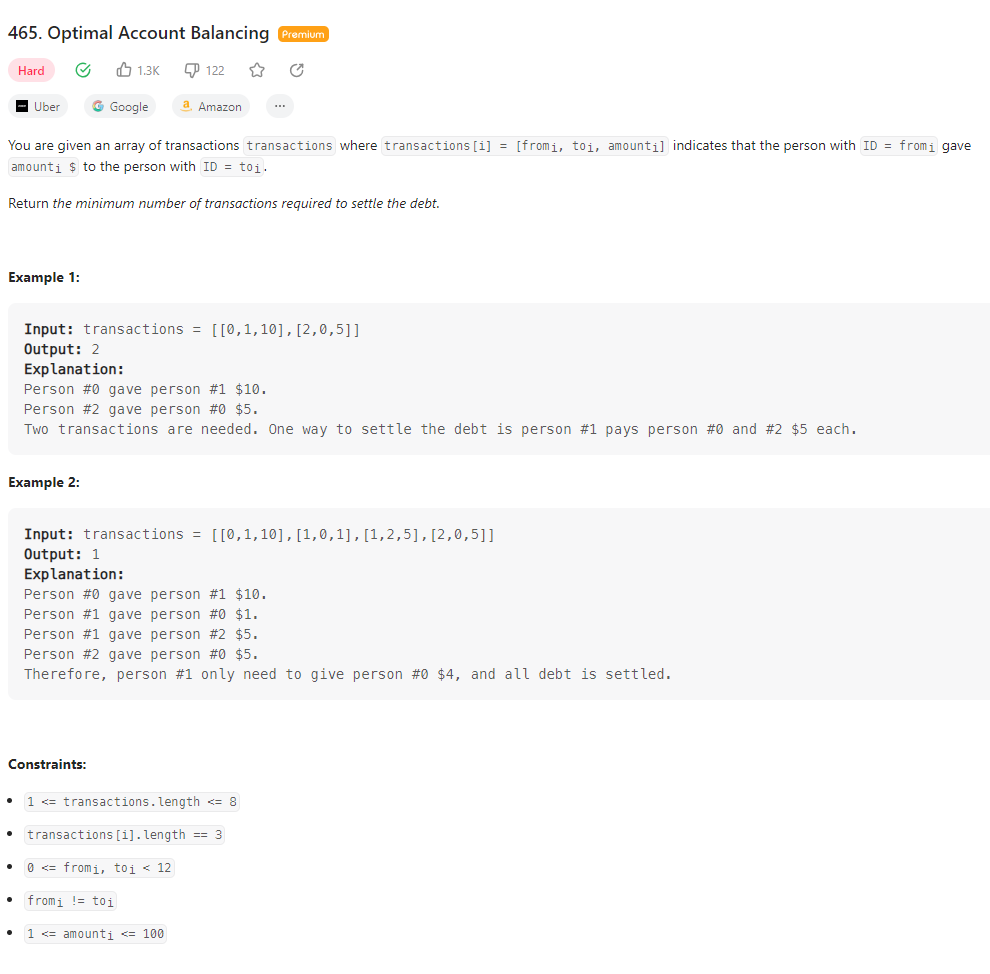Screen dimensions: 990x974
Task: Click the green solved checkmark icon
Action: tap(83, 70)
